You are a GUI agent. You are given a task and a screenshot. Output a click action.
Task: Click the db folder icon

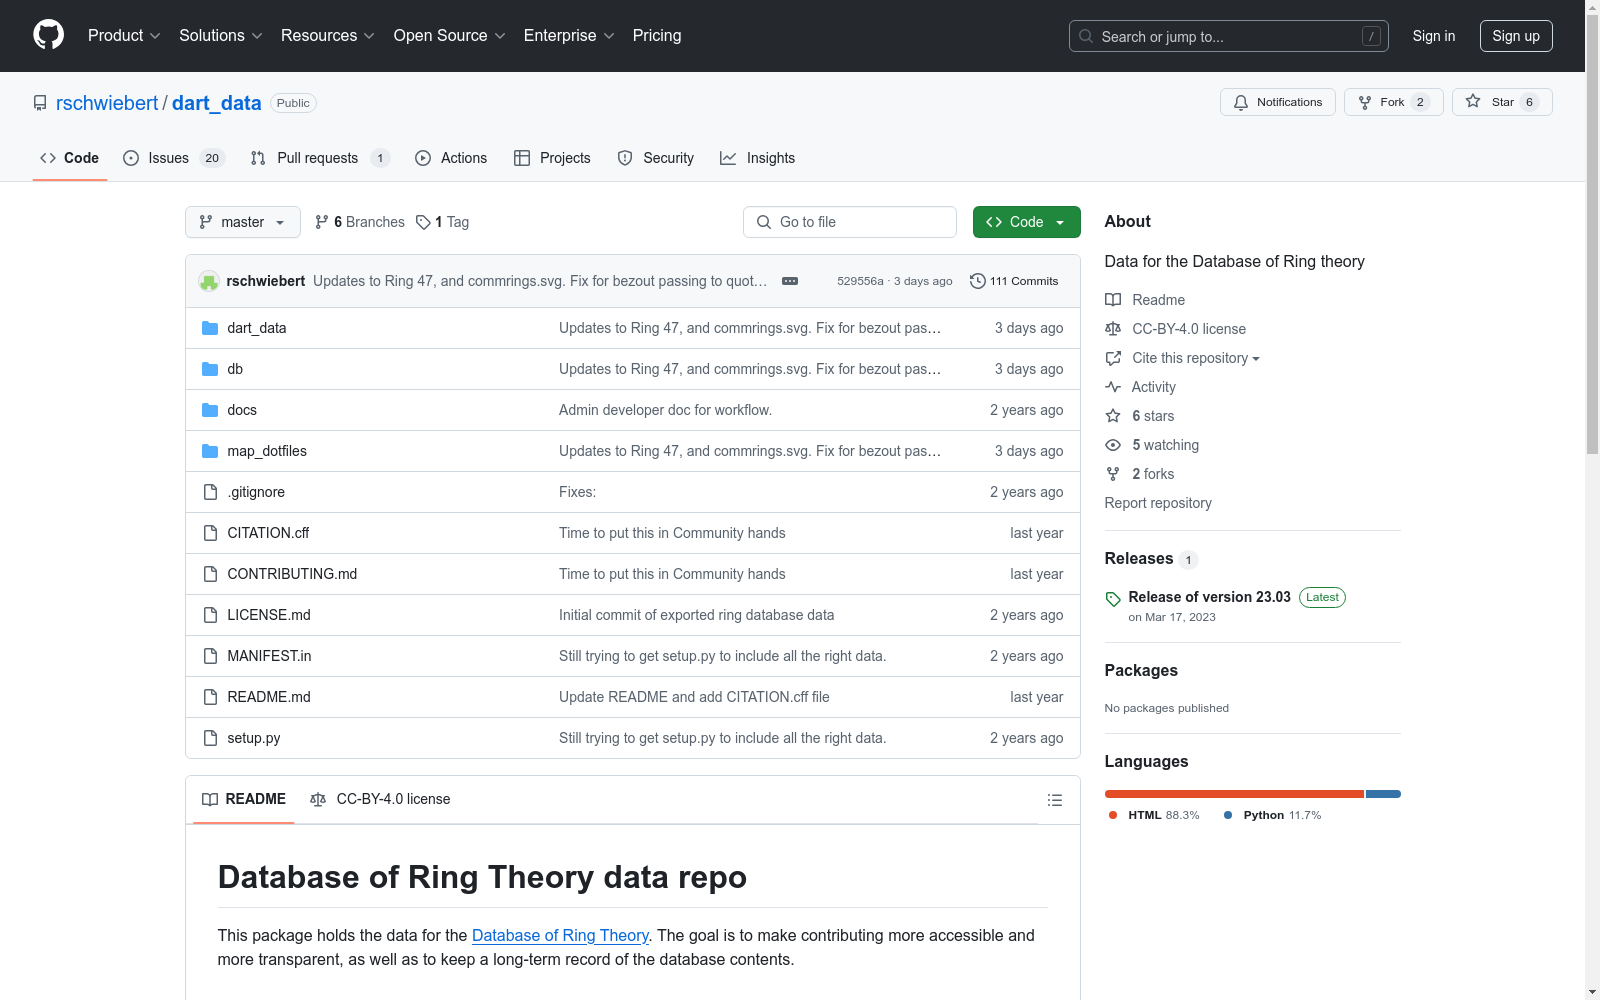click(210, 369)
